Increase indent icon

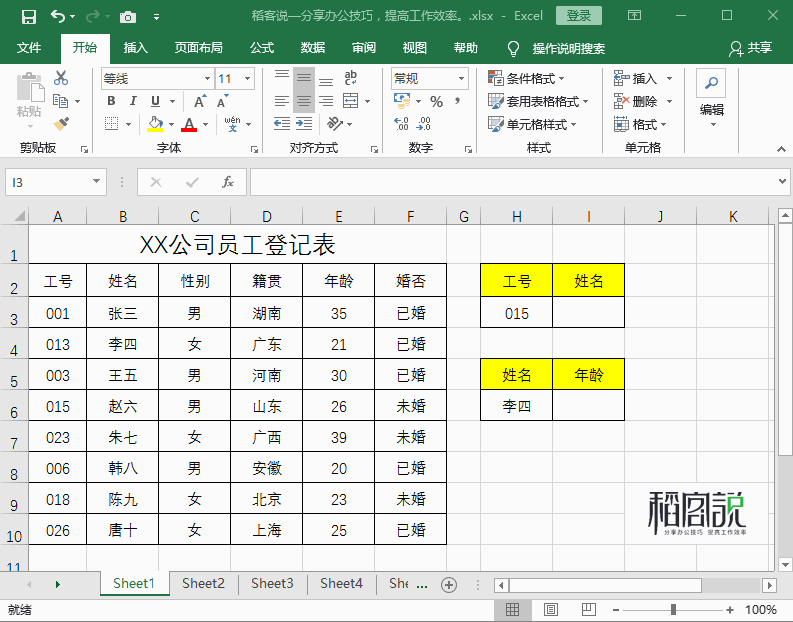pyautogui.click(x=304, y=123)
